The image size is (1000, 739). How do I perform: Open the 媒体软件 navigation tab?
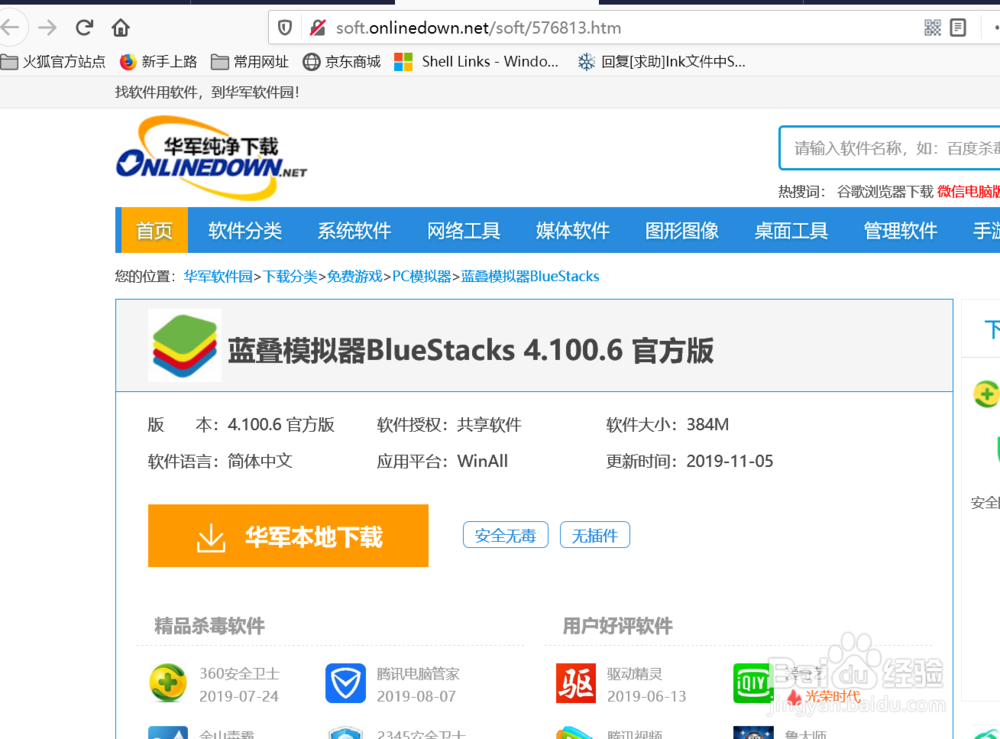[x=573, y=230]
